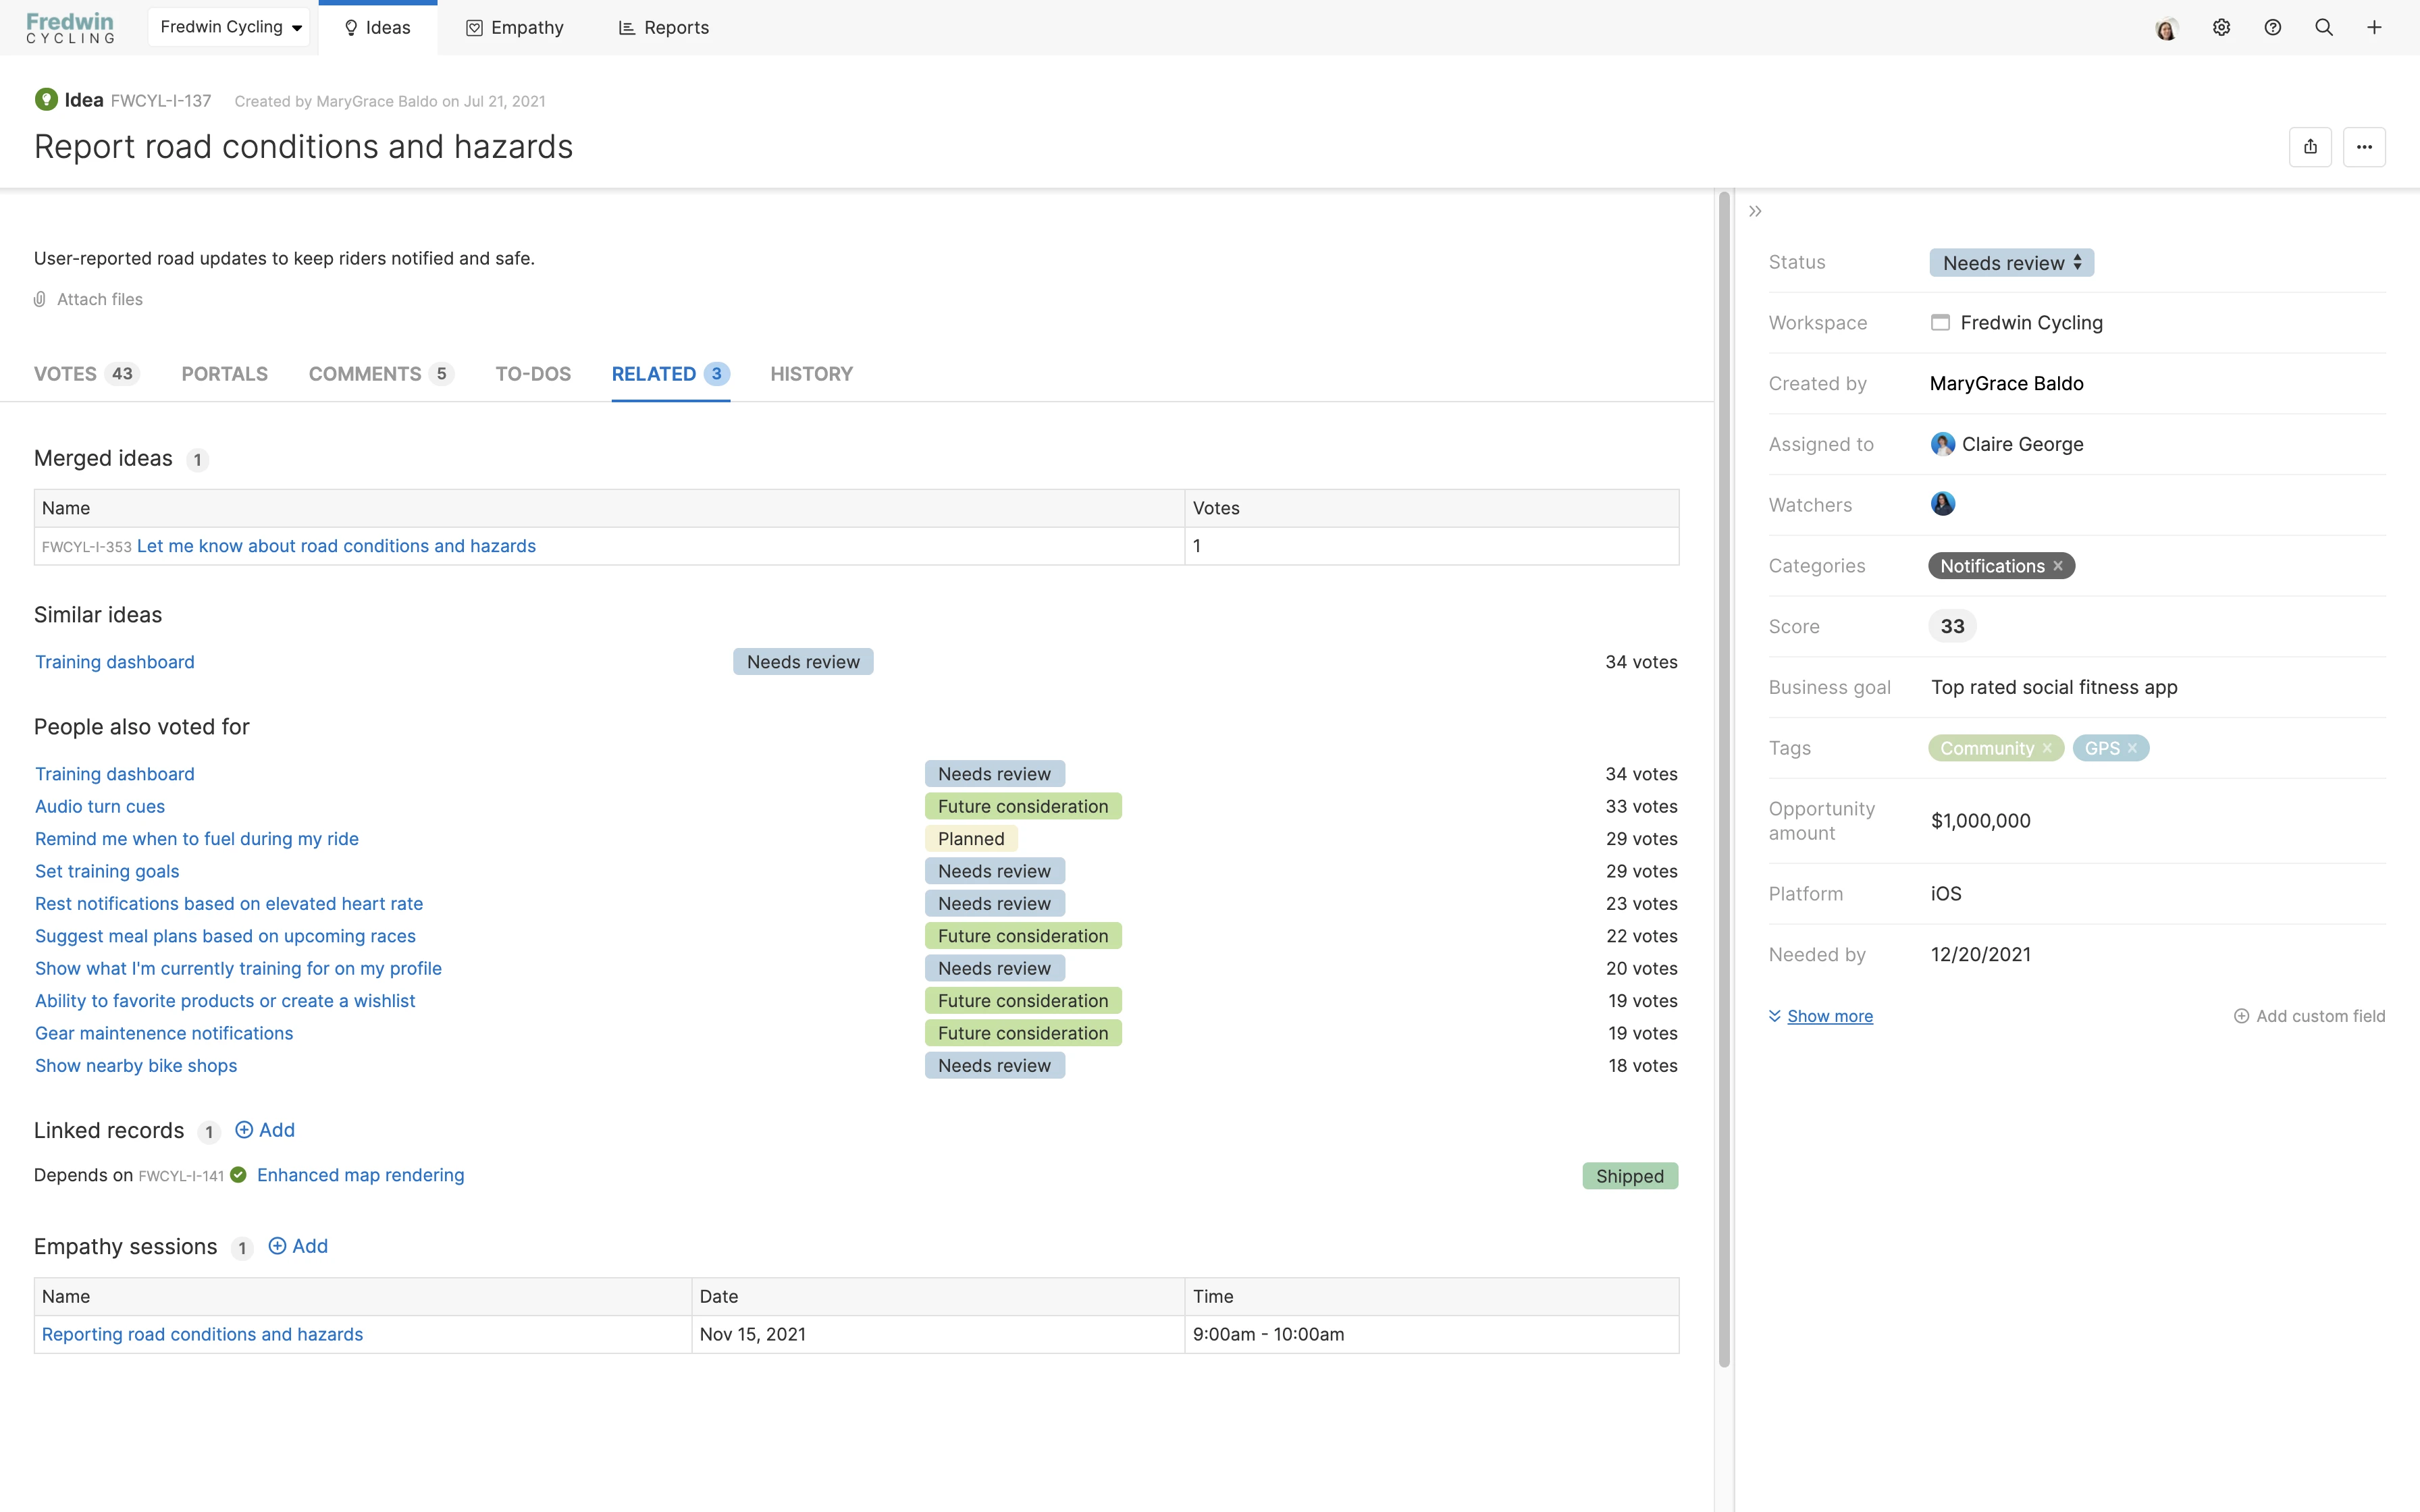Open the search magnifier icon
This screenshot has width=2420, height=1512.
2323,28
